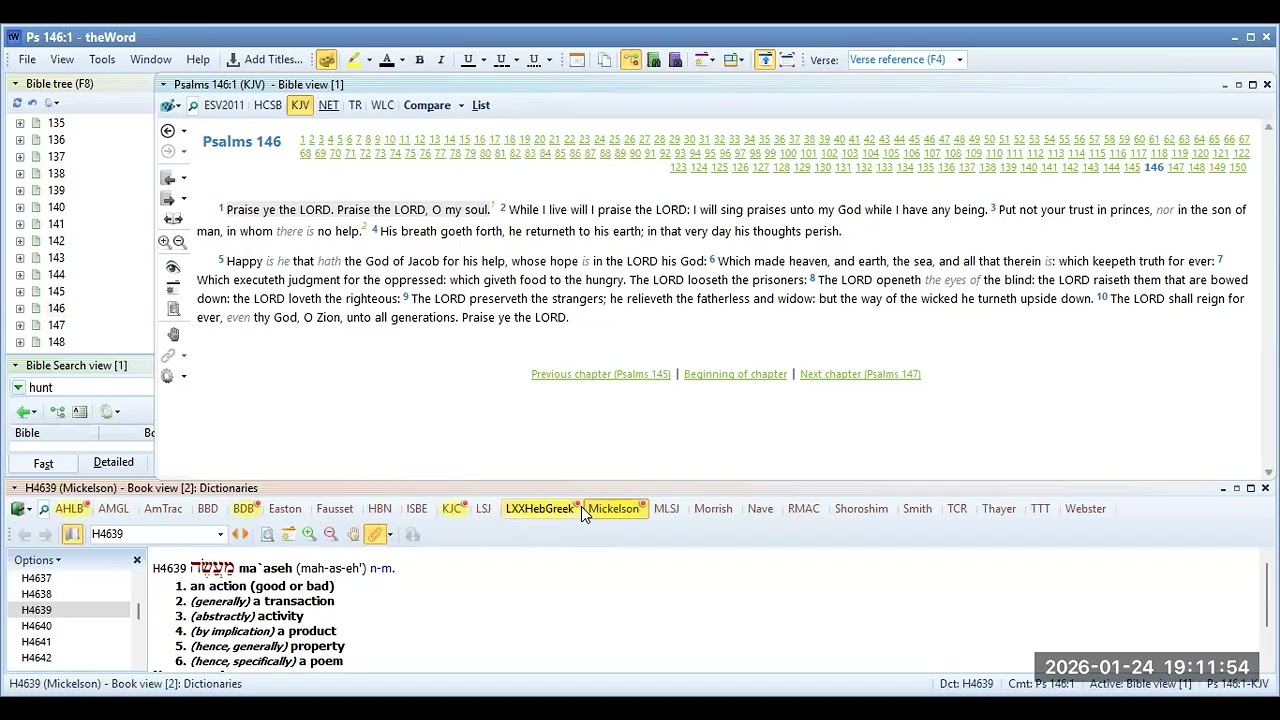Toggle the stay-on-top arrow icon

(x=765, y=60)
